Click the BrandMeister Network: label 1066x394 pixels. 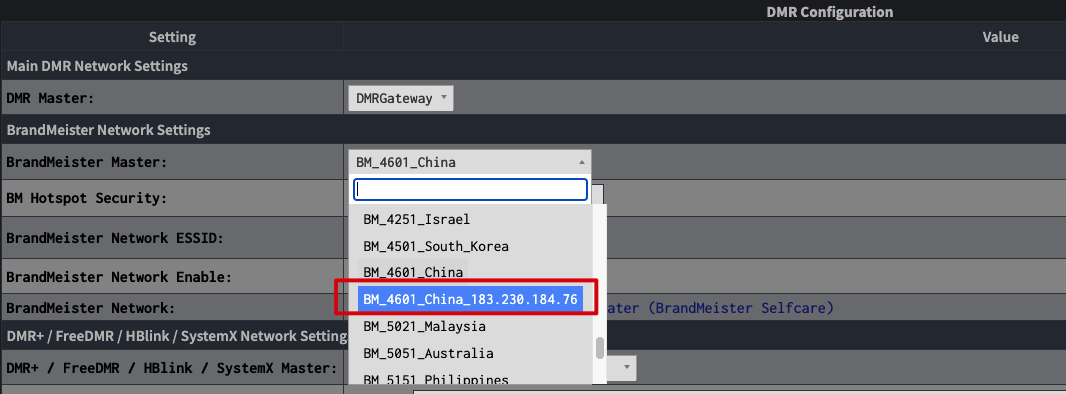(90, 308)
